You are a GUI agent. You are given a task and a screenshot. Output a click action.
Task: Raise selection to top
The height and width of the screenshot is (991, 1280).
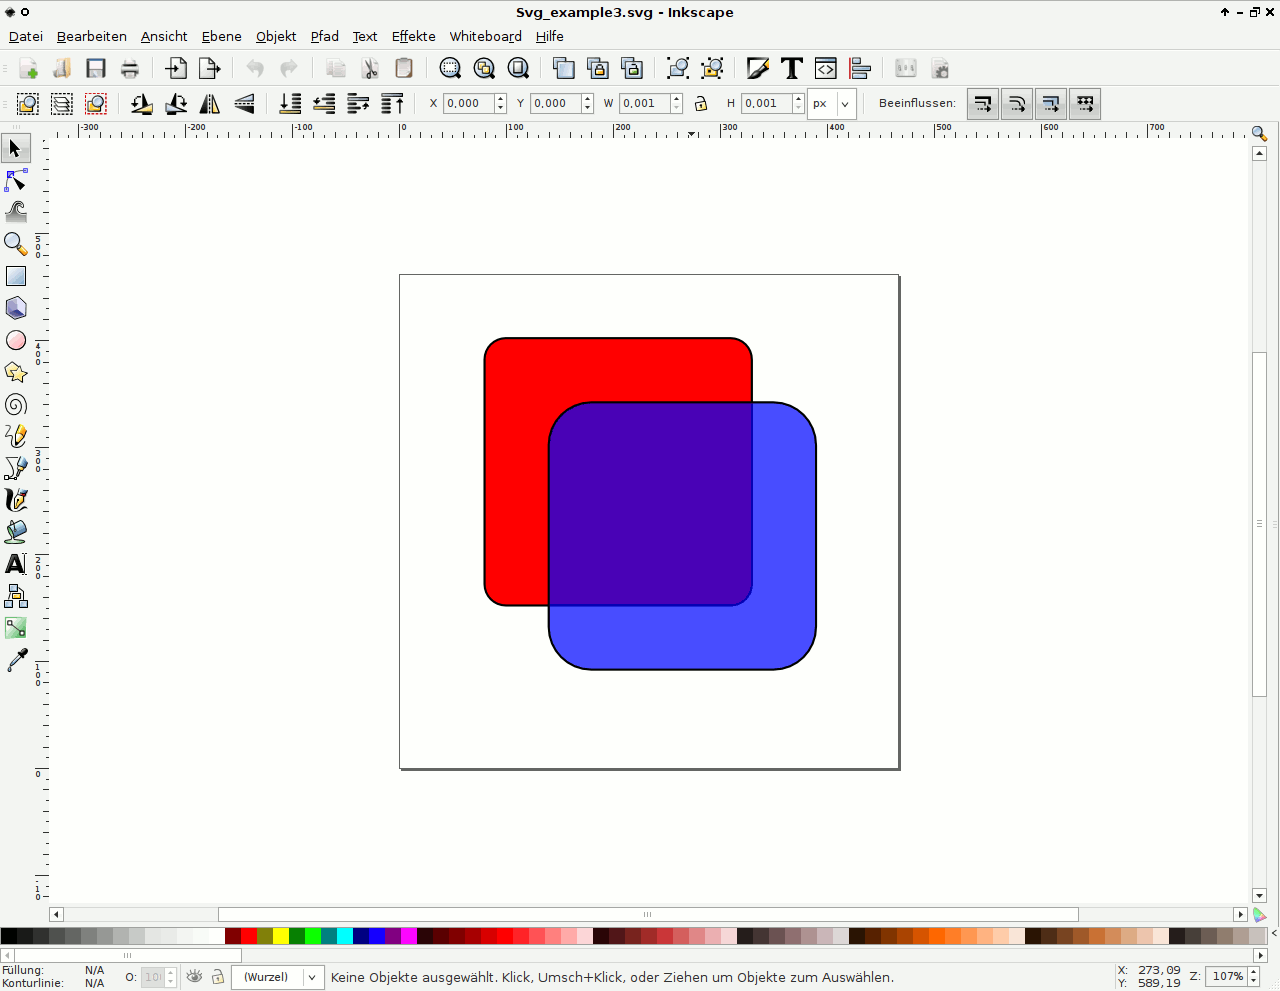[x=392, y=103]
